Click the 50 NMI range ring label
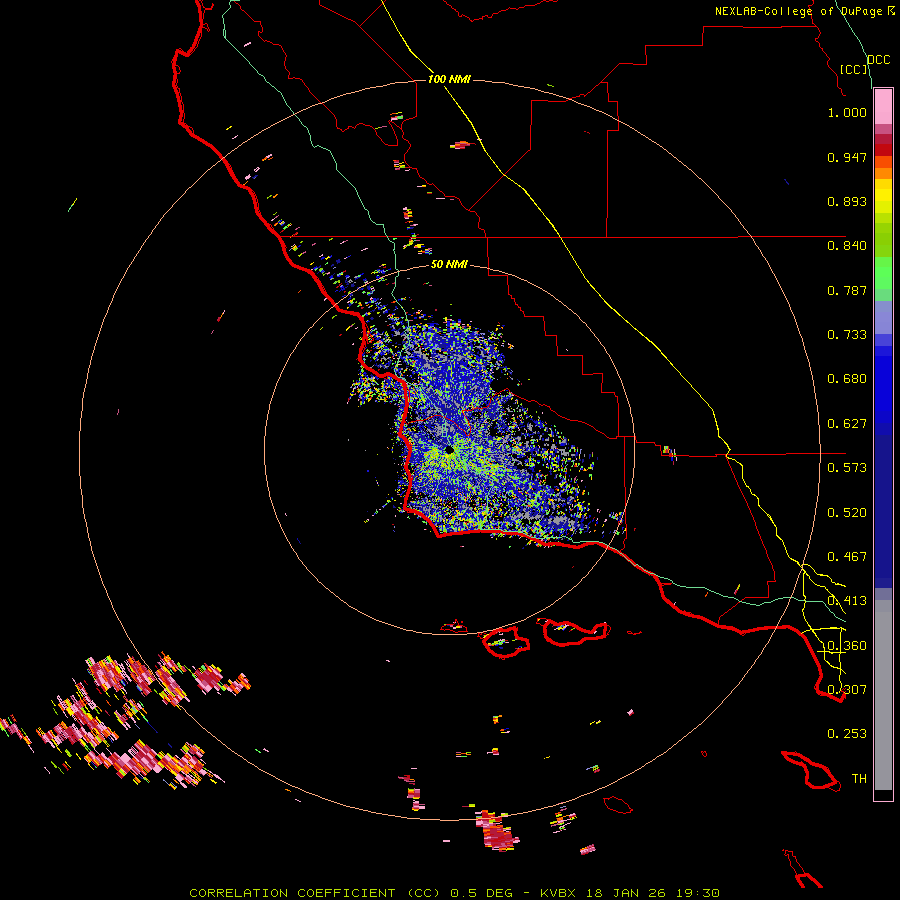This screenshot has width=900, height=900. [449, 265]
